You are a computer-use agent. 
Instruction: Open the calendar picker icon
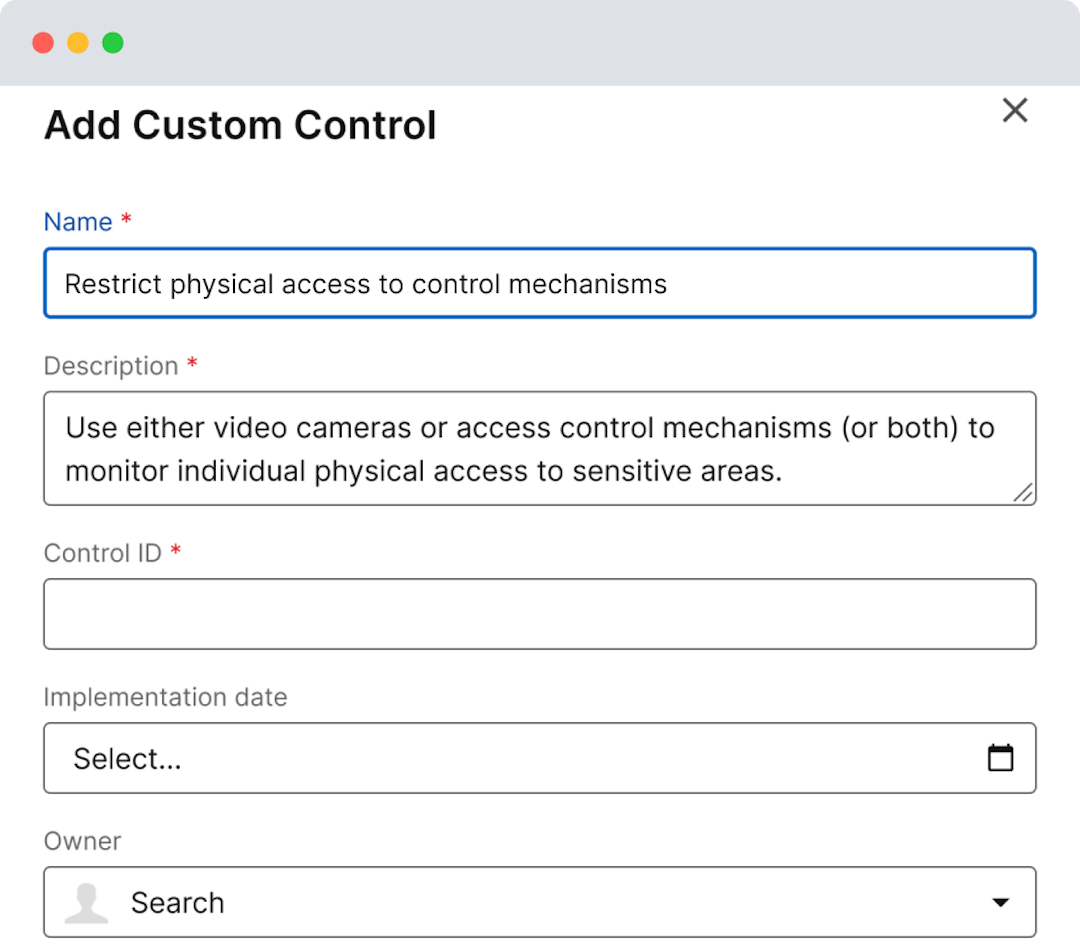[1000, 758]
